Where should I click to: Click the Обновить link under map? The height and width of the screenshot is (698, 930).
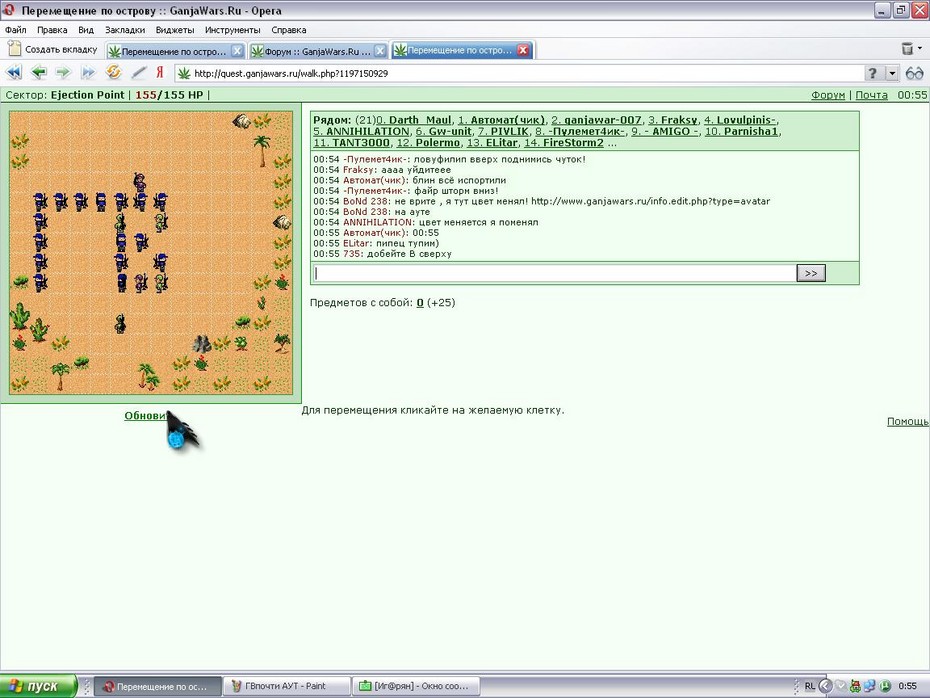(146, 416)
